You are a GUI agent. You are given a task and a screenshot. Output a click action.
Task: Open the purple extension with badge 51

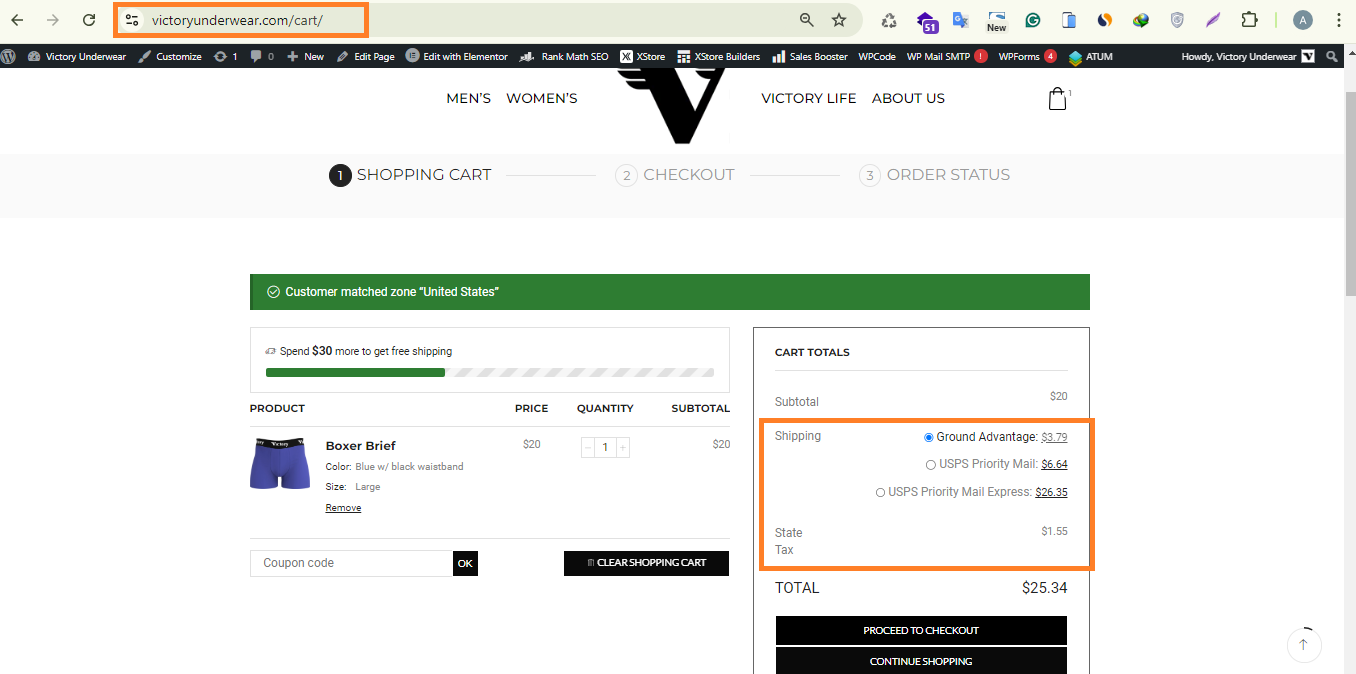(927, 21)
